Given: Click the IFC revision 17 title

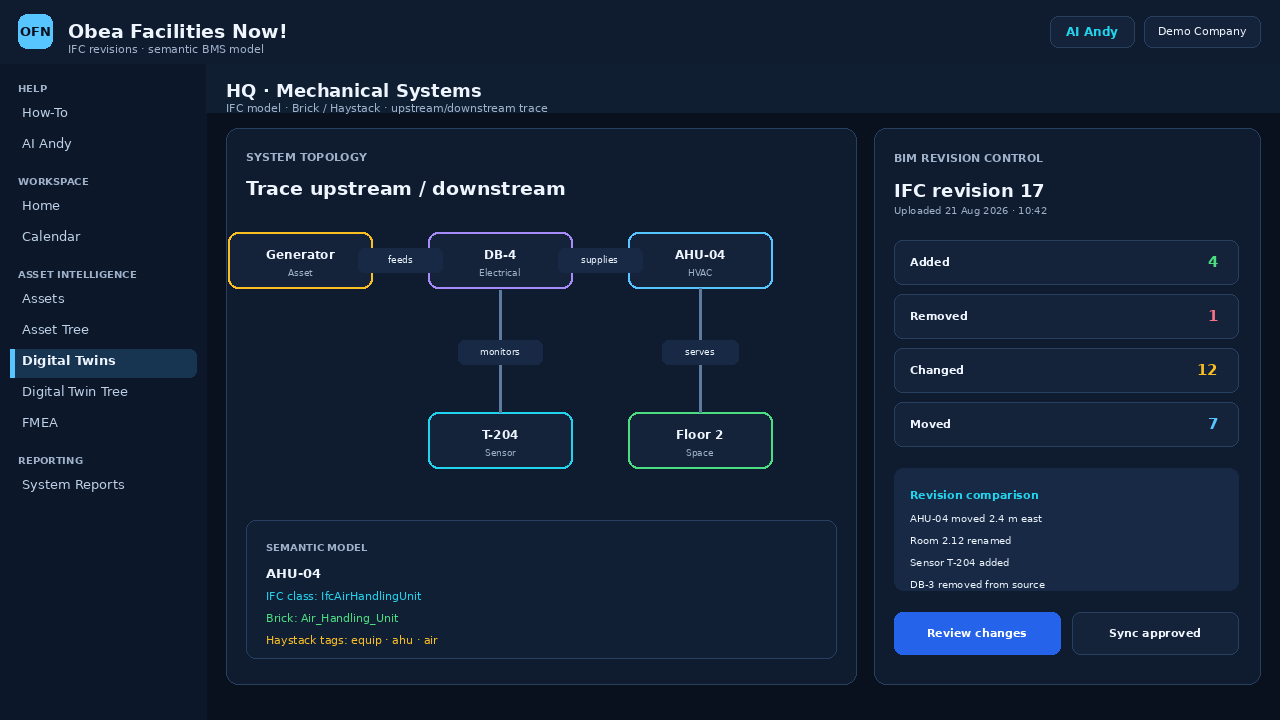Looking at the screenshot, I should point(969,191).
